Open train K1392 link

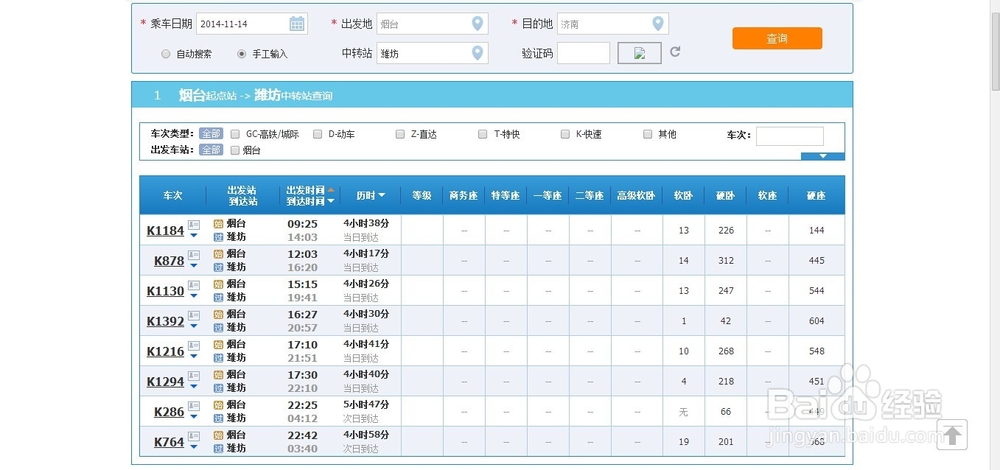[x=165, y=321]
